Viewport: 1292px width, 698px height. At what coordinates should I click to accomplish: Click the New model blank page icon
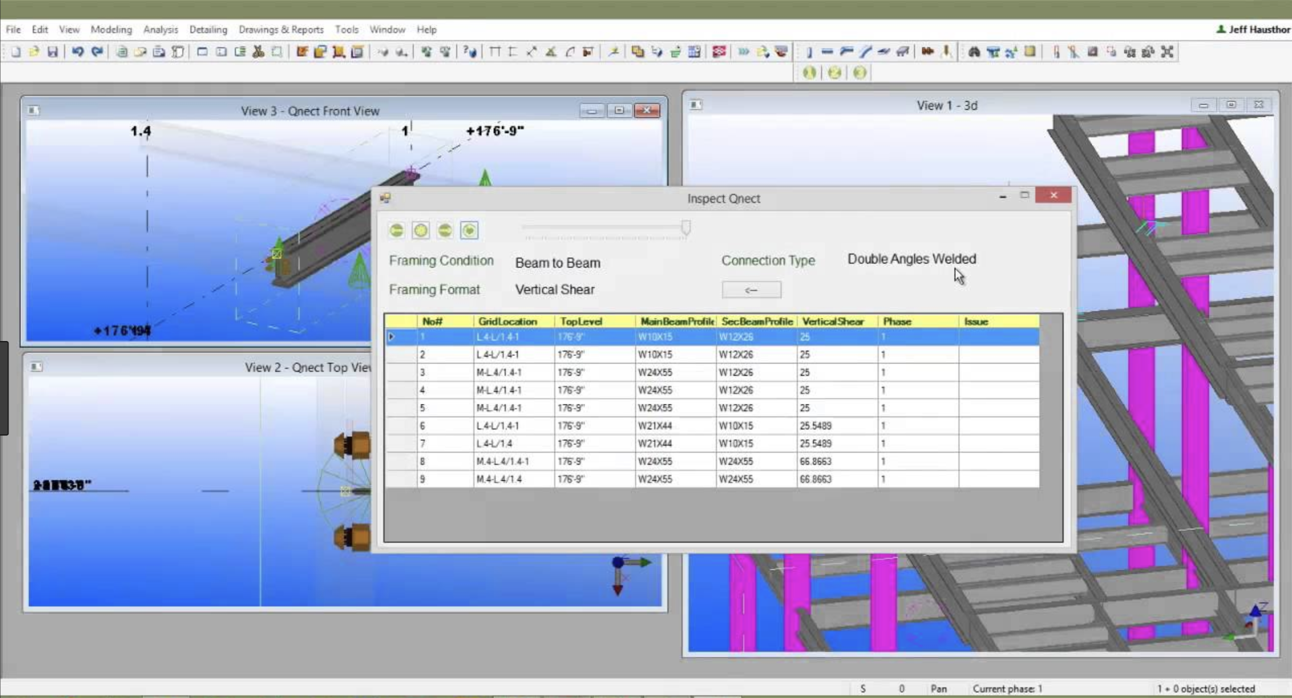[15, 52]
